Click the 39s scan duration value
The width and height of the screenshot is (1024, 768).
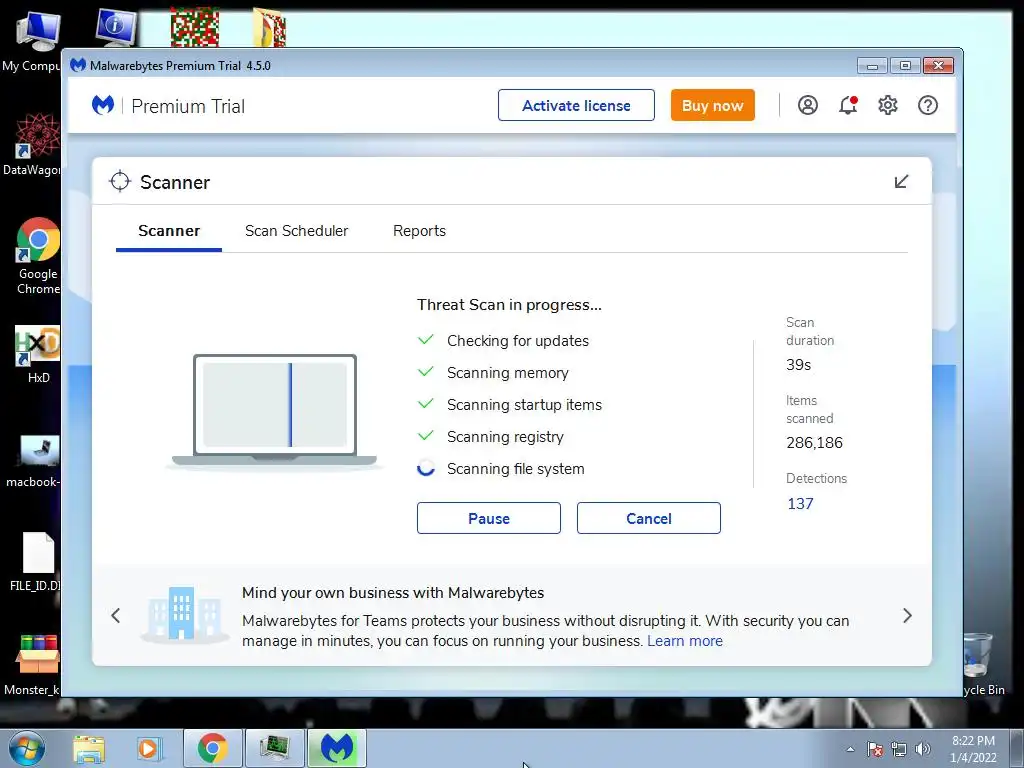(799, 365)
